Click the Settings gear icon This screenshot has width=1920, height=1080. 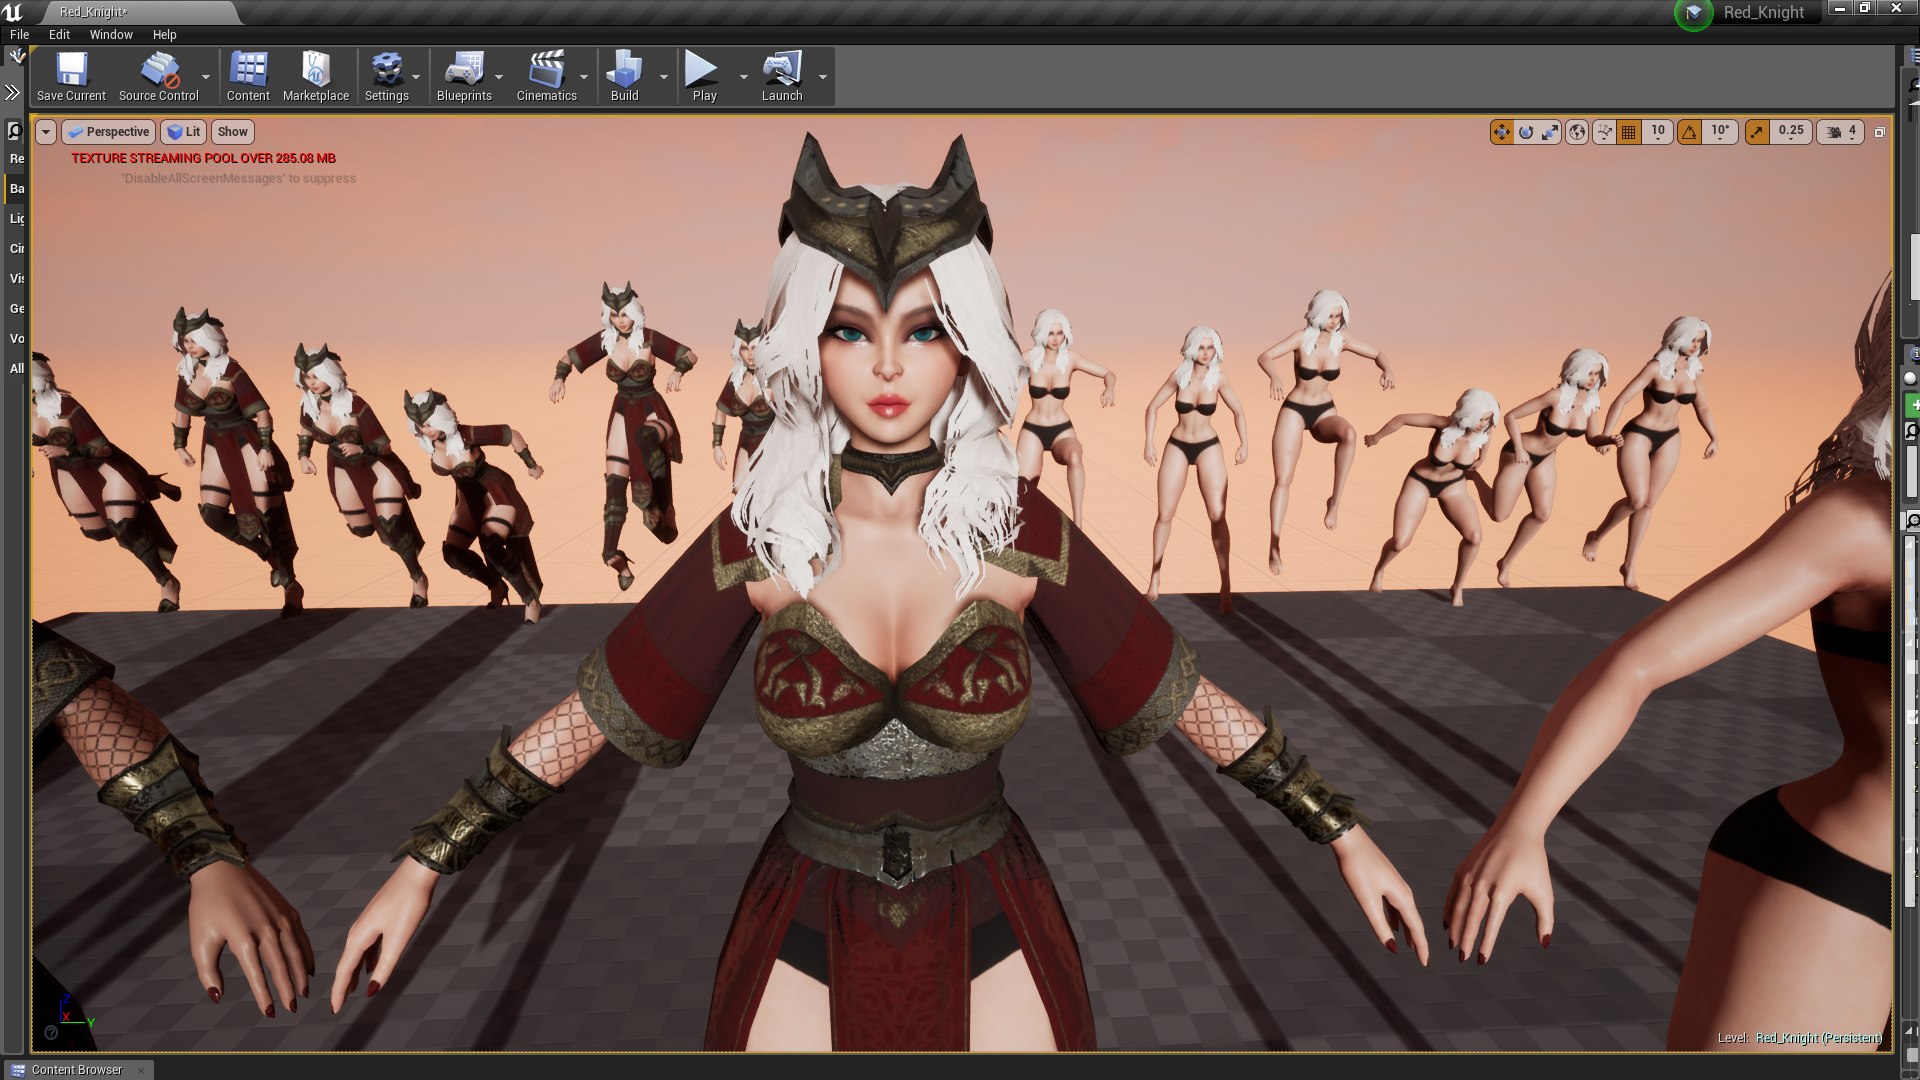click(386, 76)
